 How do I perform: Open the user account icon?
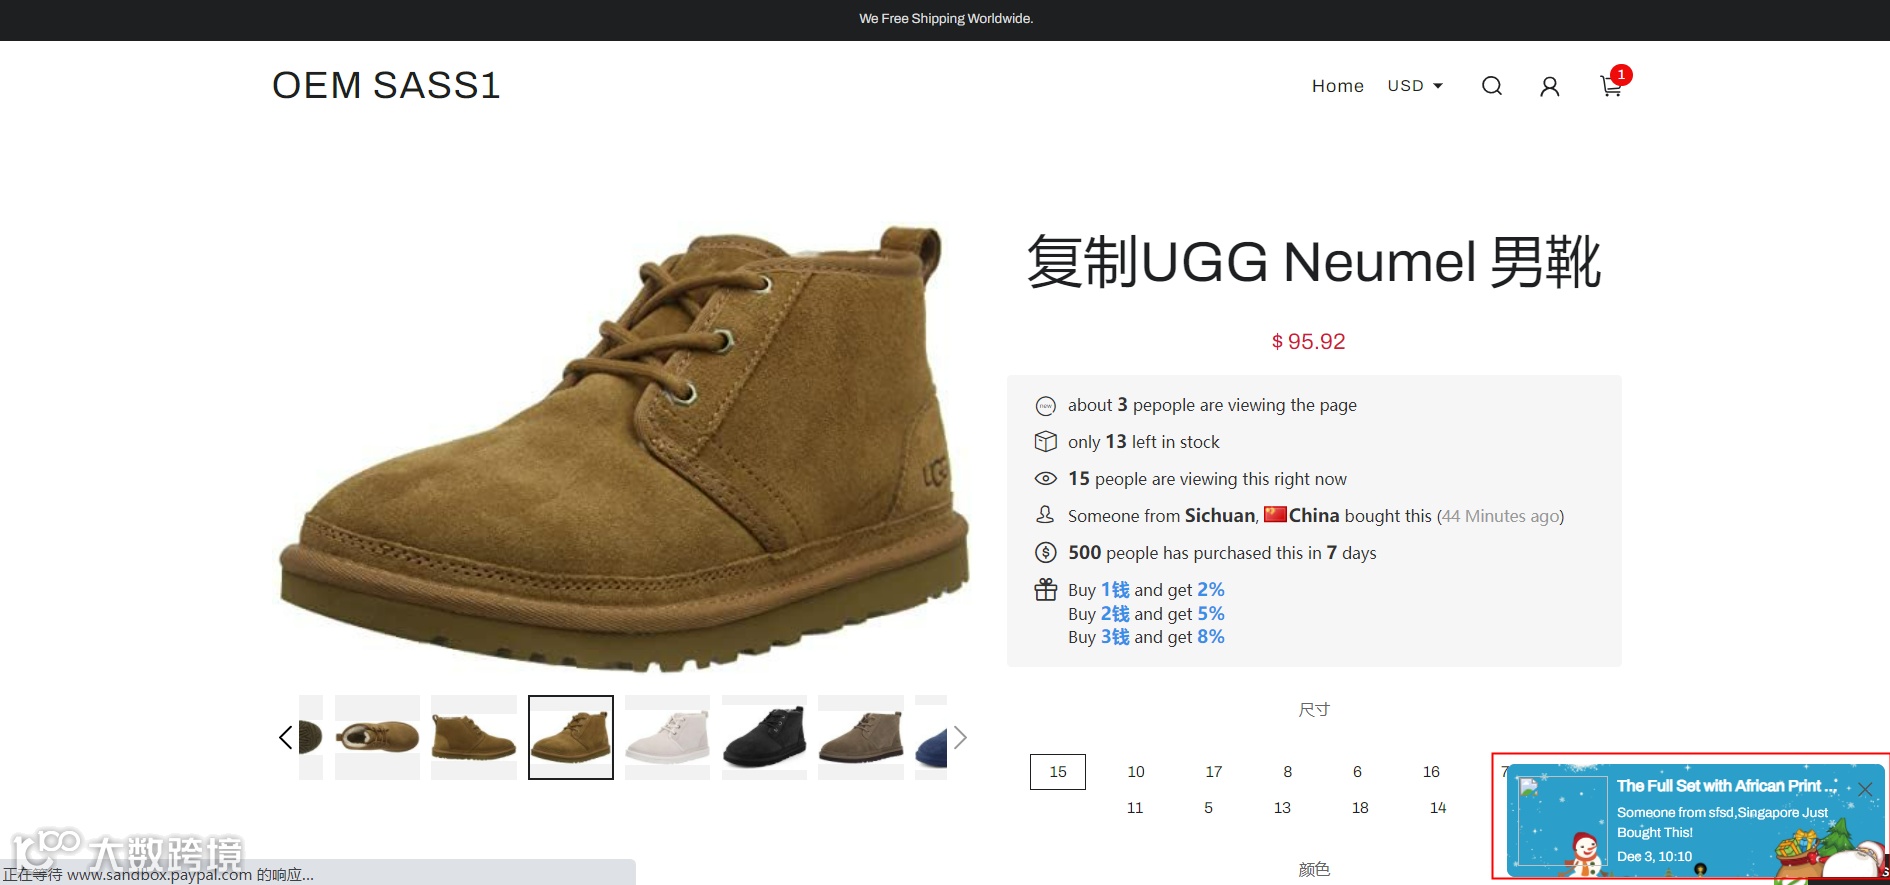(1550, 87)
